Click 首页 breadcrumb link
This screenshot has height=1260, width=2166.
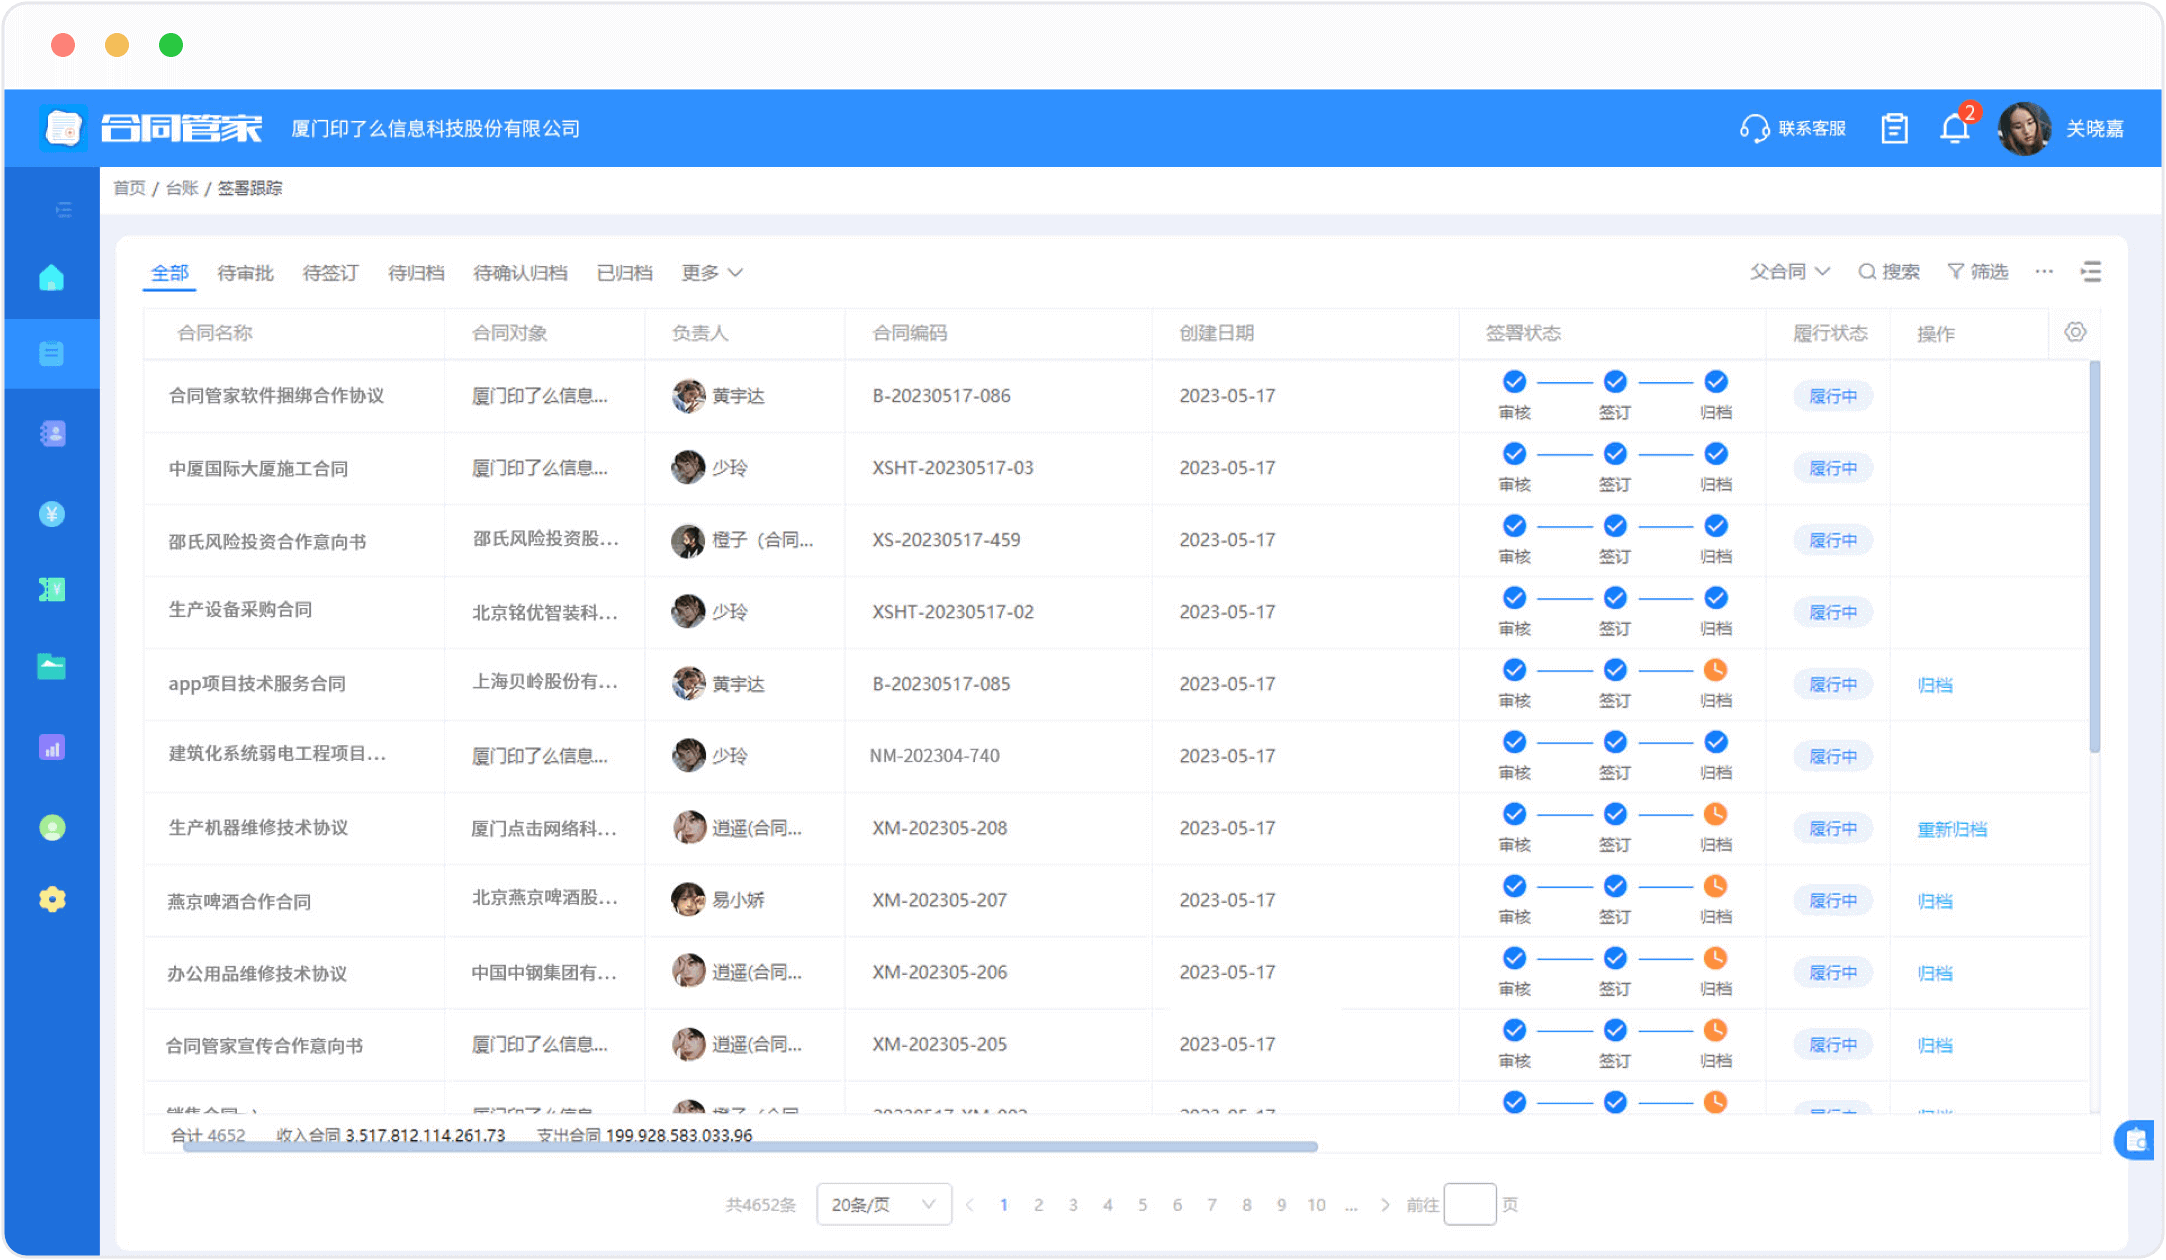[129, 188]
